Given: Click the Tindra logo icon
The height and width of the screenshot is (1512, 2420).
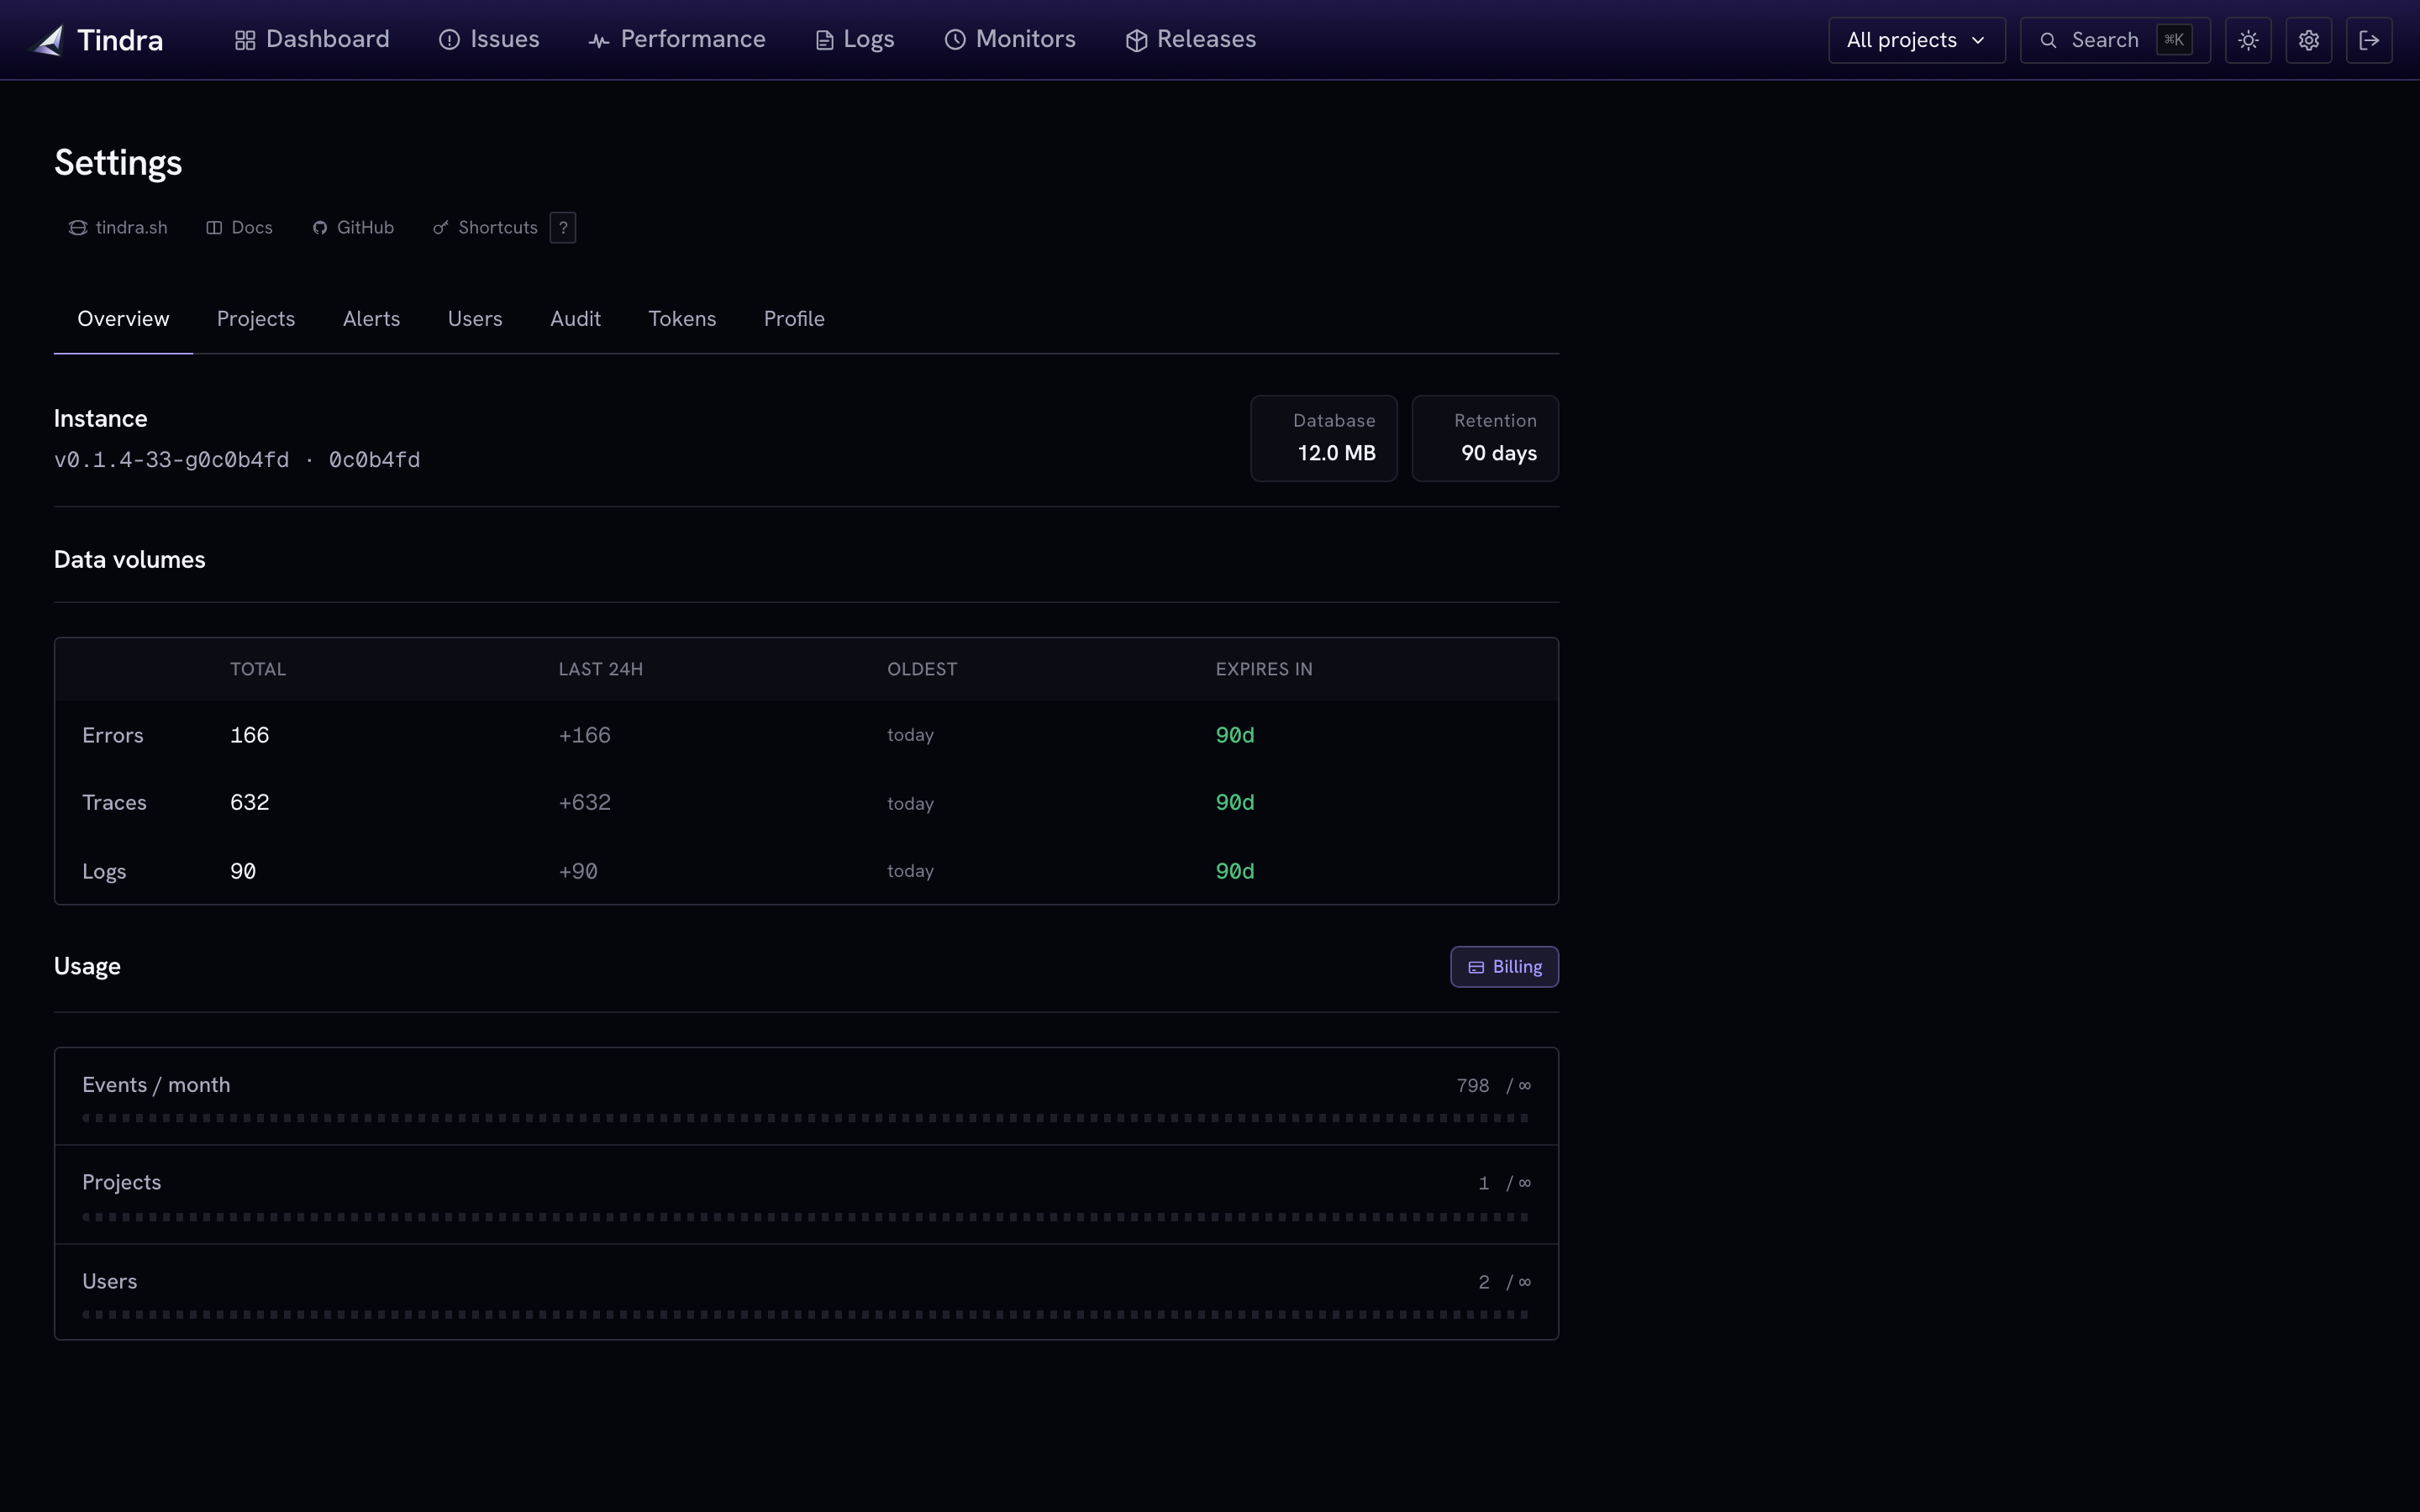Looking at the screenshot, I should [x=47, y=40].
